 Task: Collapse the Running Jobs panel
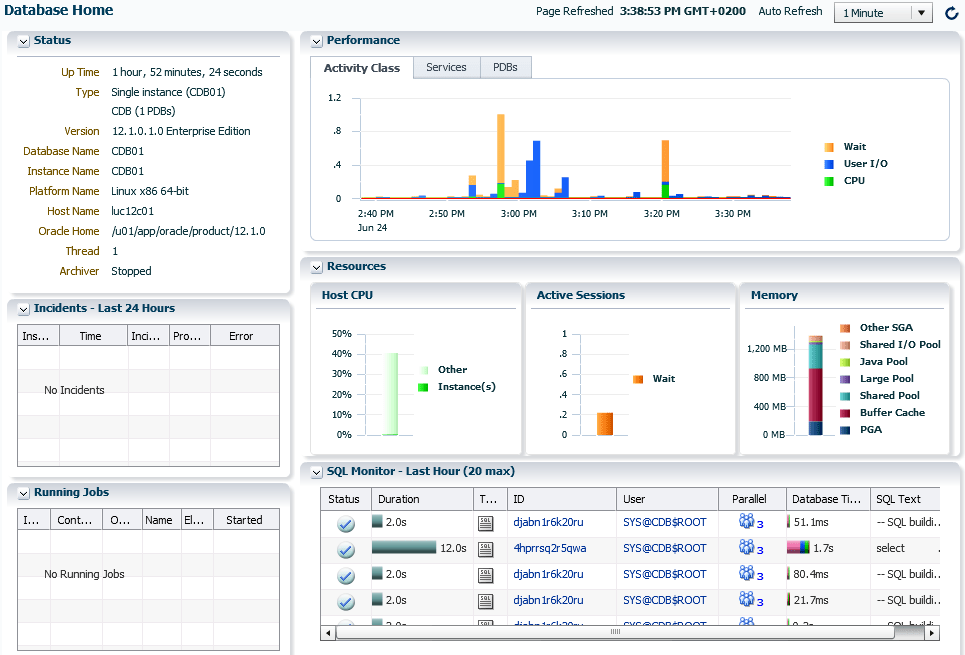[24, 493]
